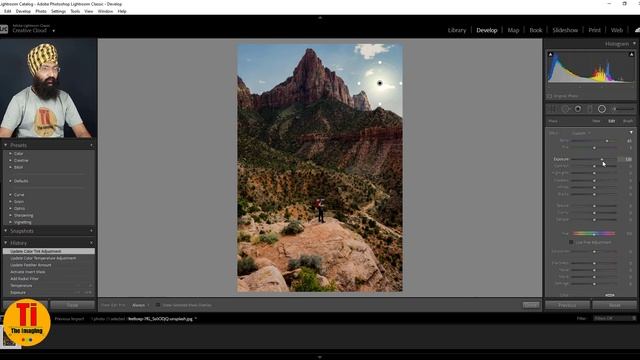This screenshot has width=640, height=360.
Task: Select the Graduated Filter tool
Action: [x=590, y=109]
